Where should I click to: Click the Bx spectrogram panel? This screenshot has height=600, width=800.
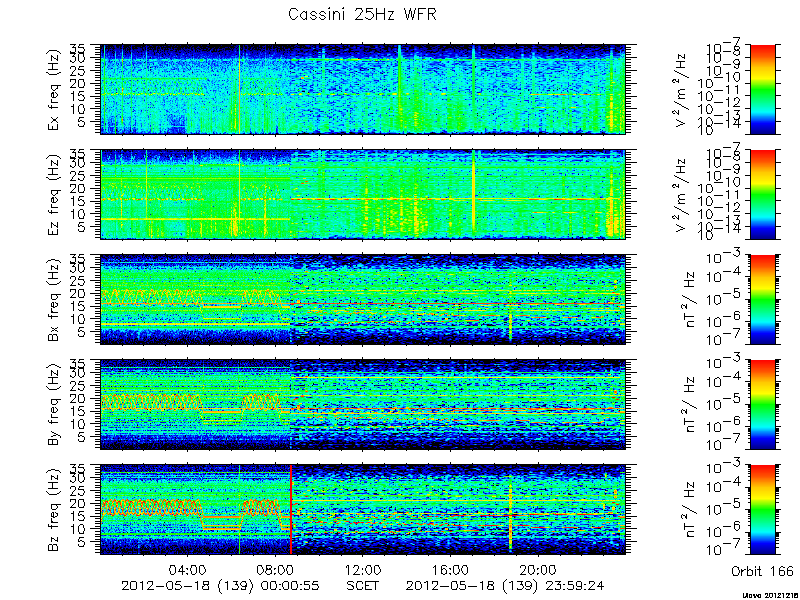[x=363, y=299]
